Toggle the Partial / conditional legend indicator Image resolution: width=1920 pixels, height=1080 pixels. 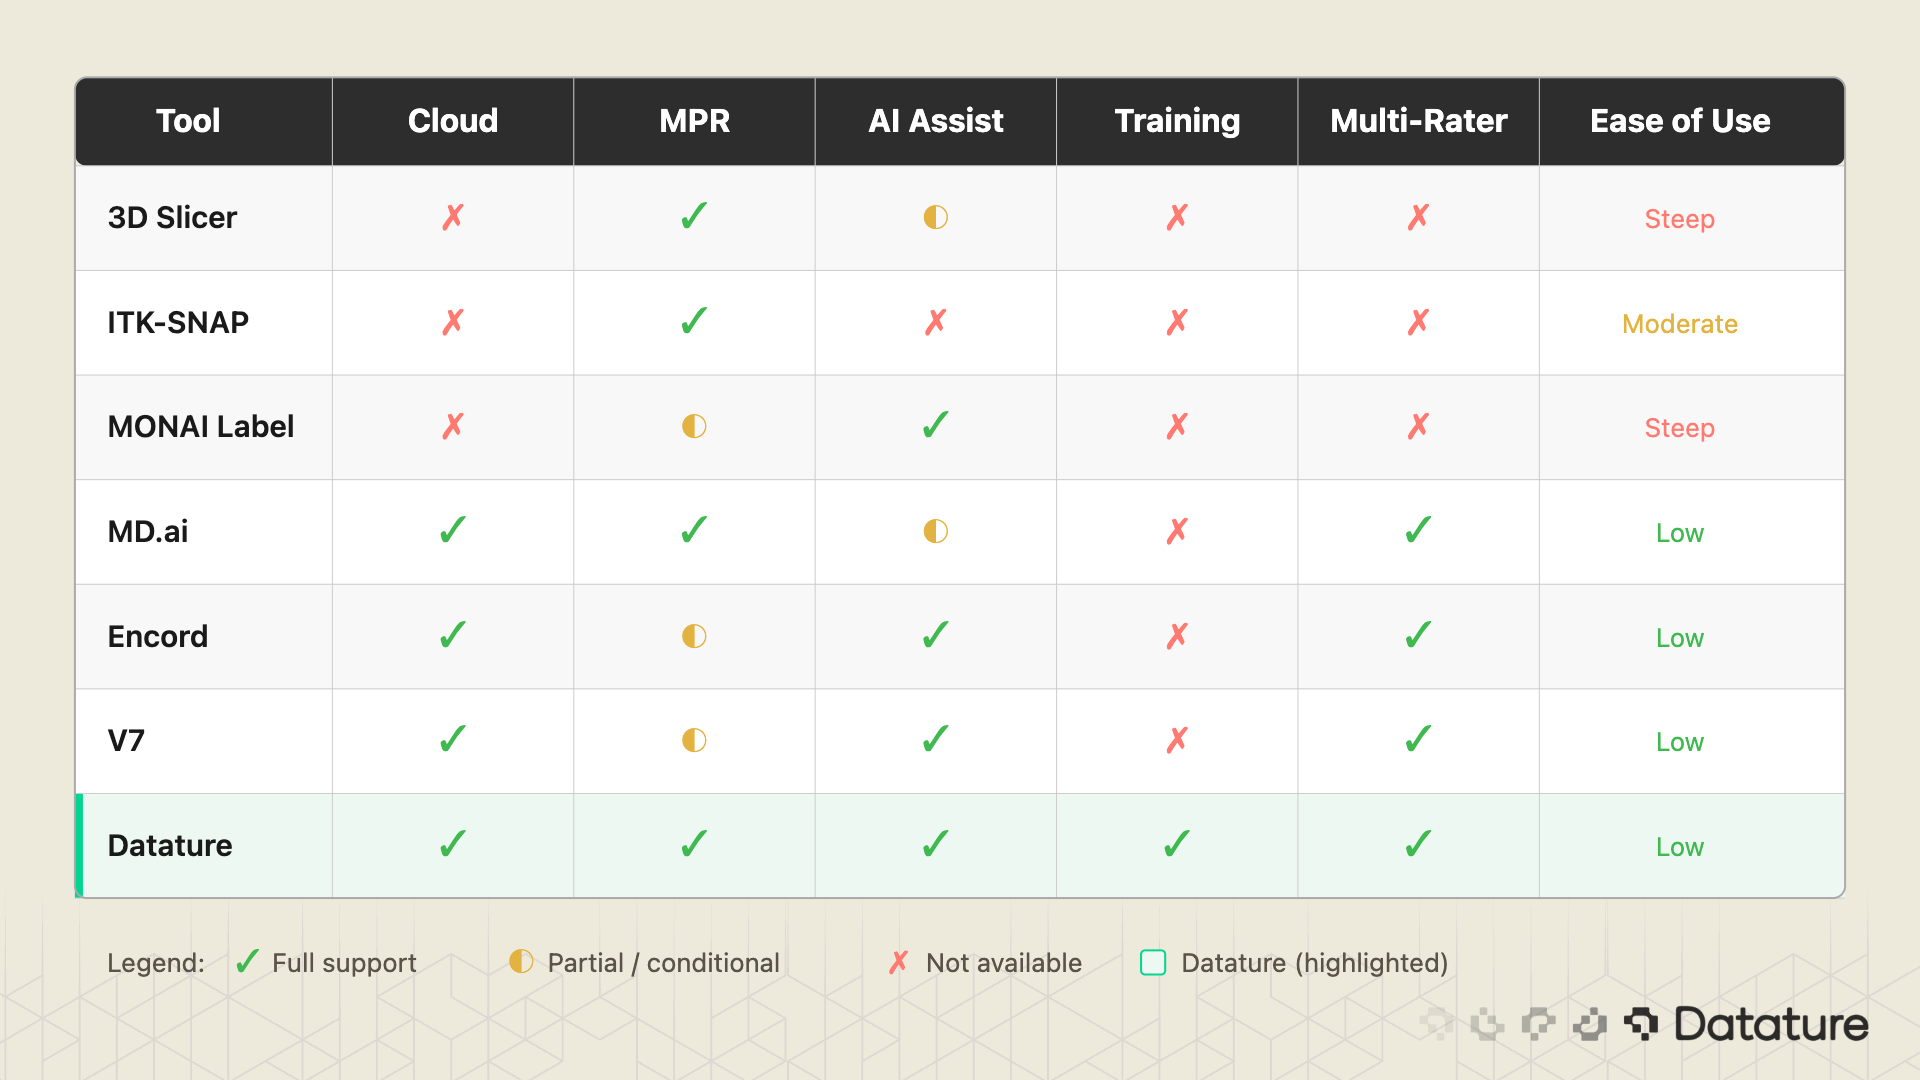click(522, 962)
